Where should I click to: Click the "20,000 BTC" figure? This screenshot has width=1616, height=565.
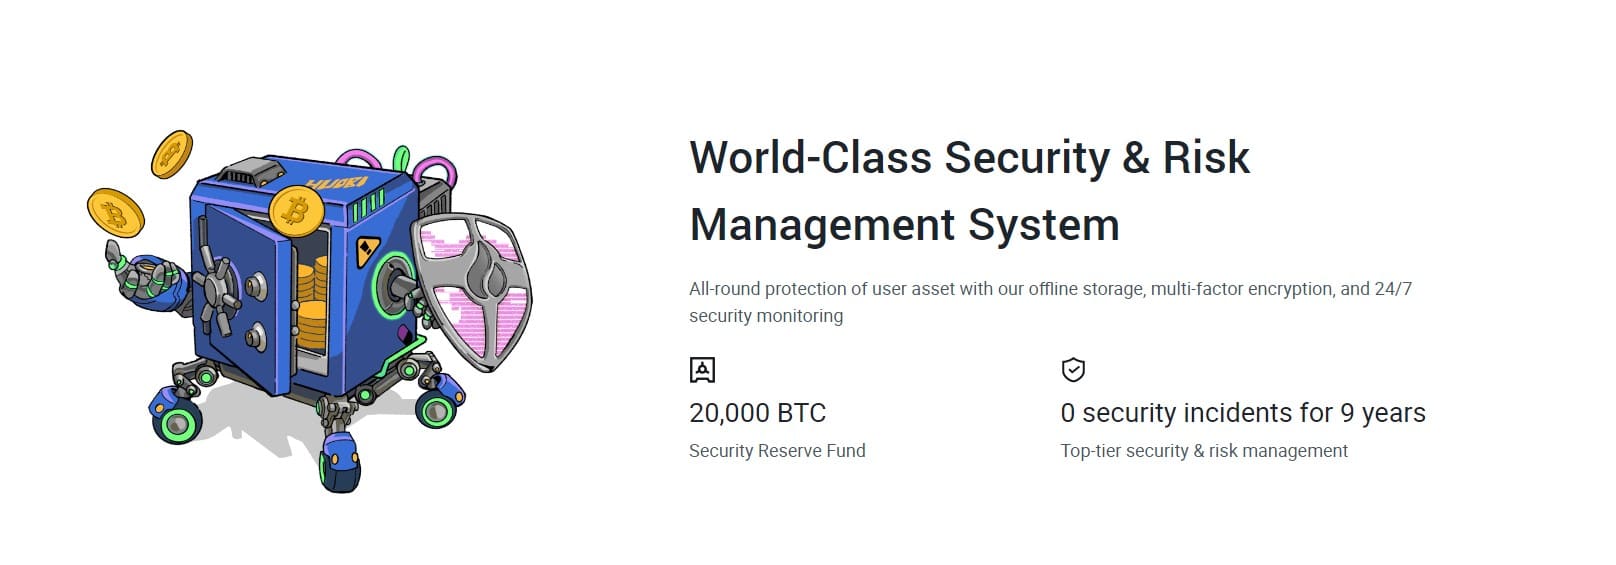click(757, 413)
